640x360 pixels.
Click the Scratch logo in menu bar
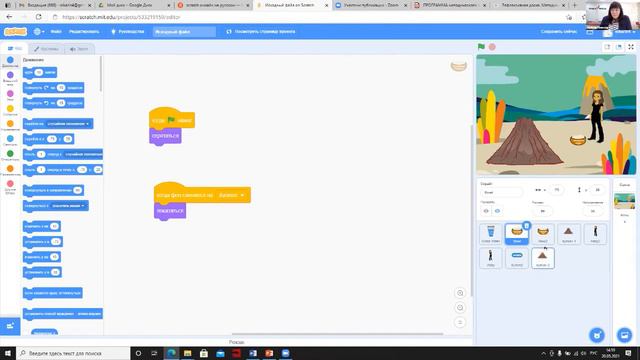[15, 31]
